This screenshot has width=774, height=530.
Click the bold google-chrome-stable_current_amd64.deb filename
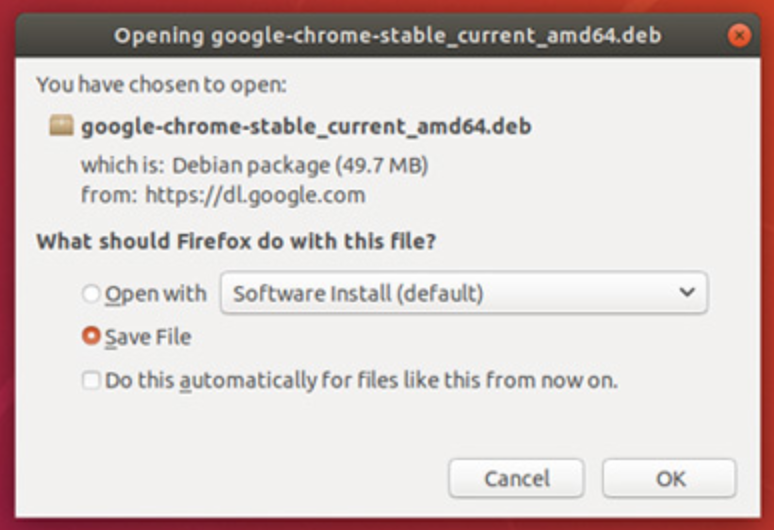tap(306, 126)
